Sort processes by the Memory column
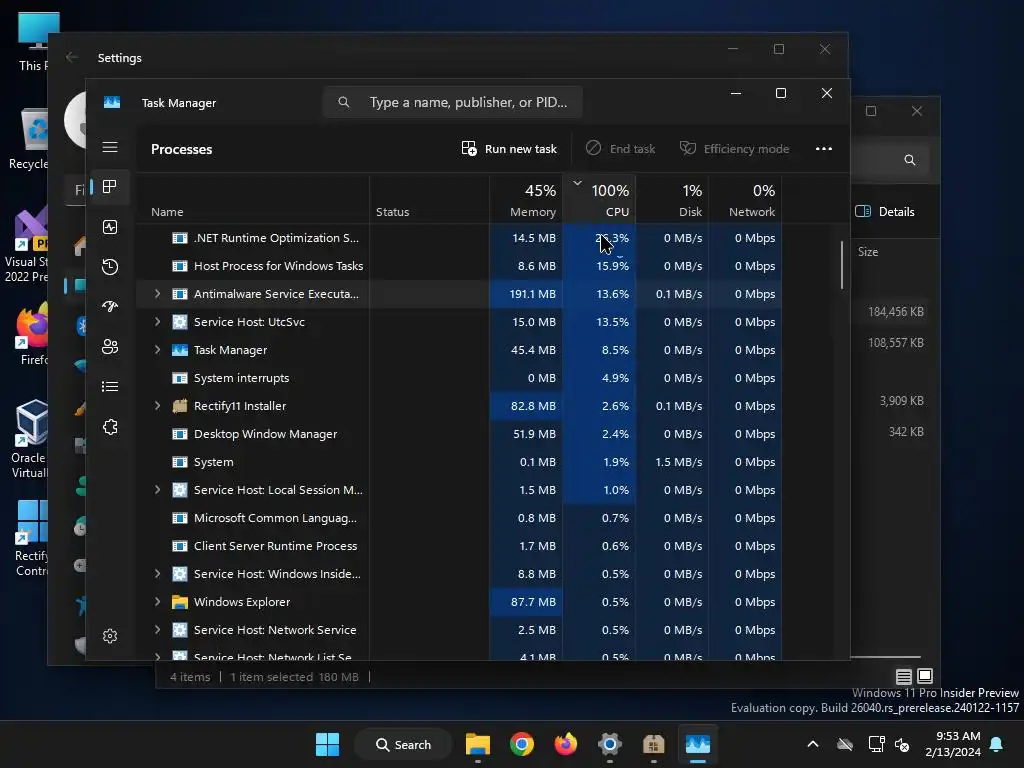 click(526, 200)
